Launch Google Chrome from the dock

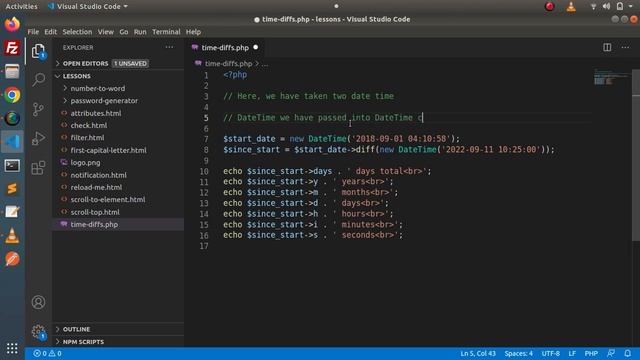pyautogui.click(x=12, y=95)
